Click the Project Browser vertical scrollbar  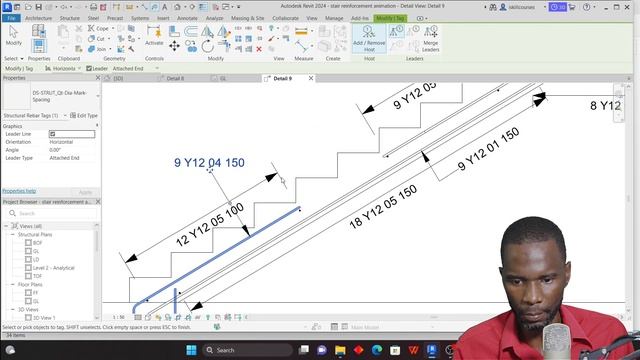click(97, 271)
